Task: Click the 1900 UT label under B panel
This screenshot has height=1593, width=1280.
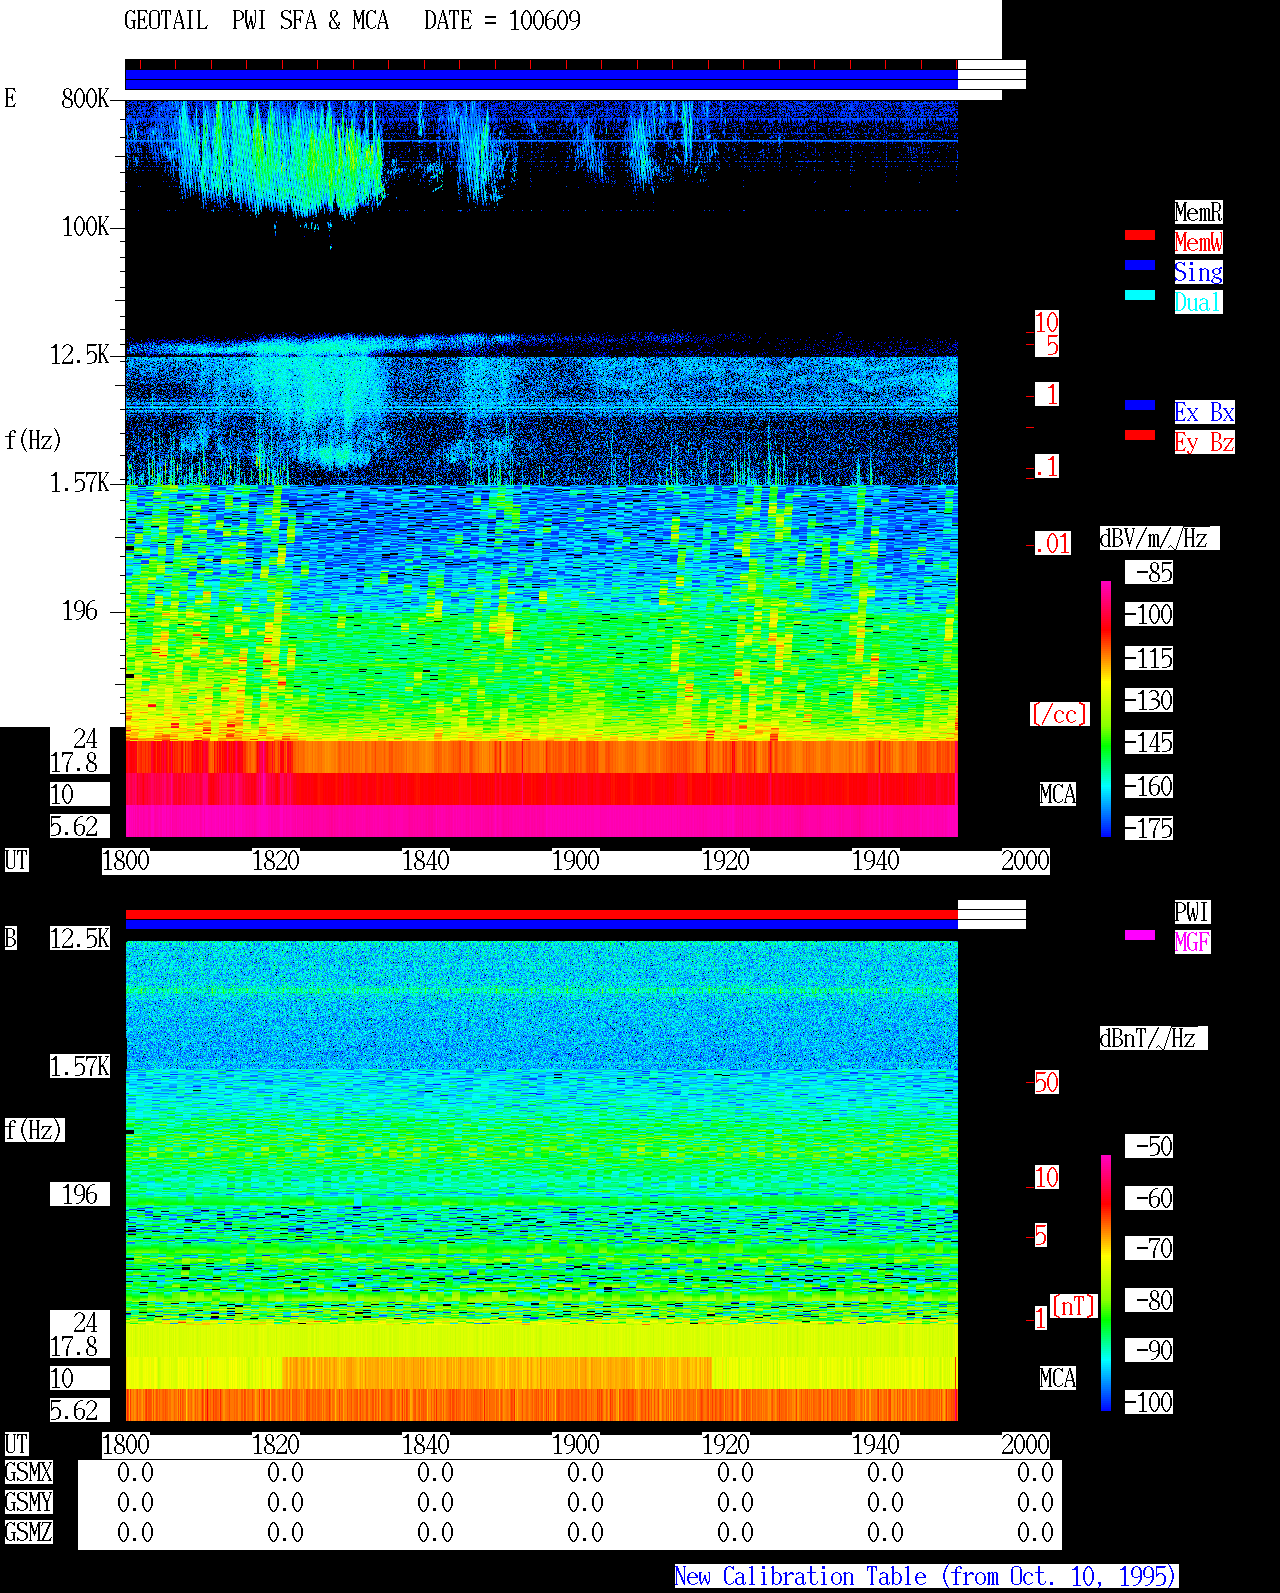Action: coord(575,1444)
